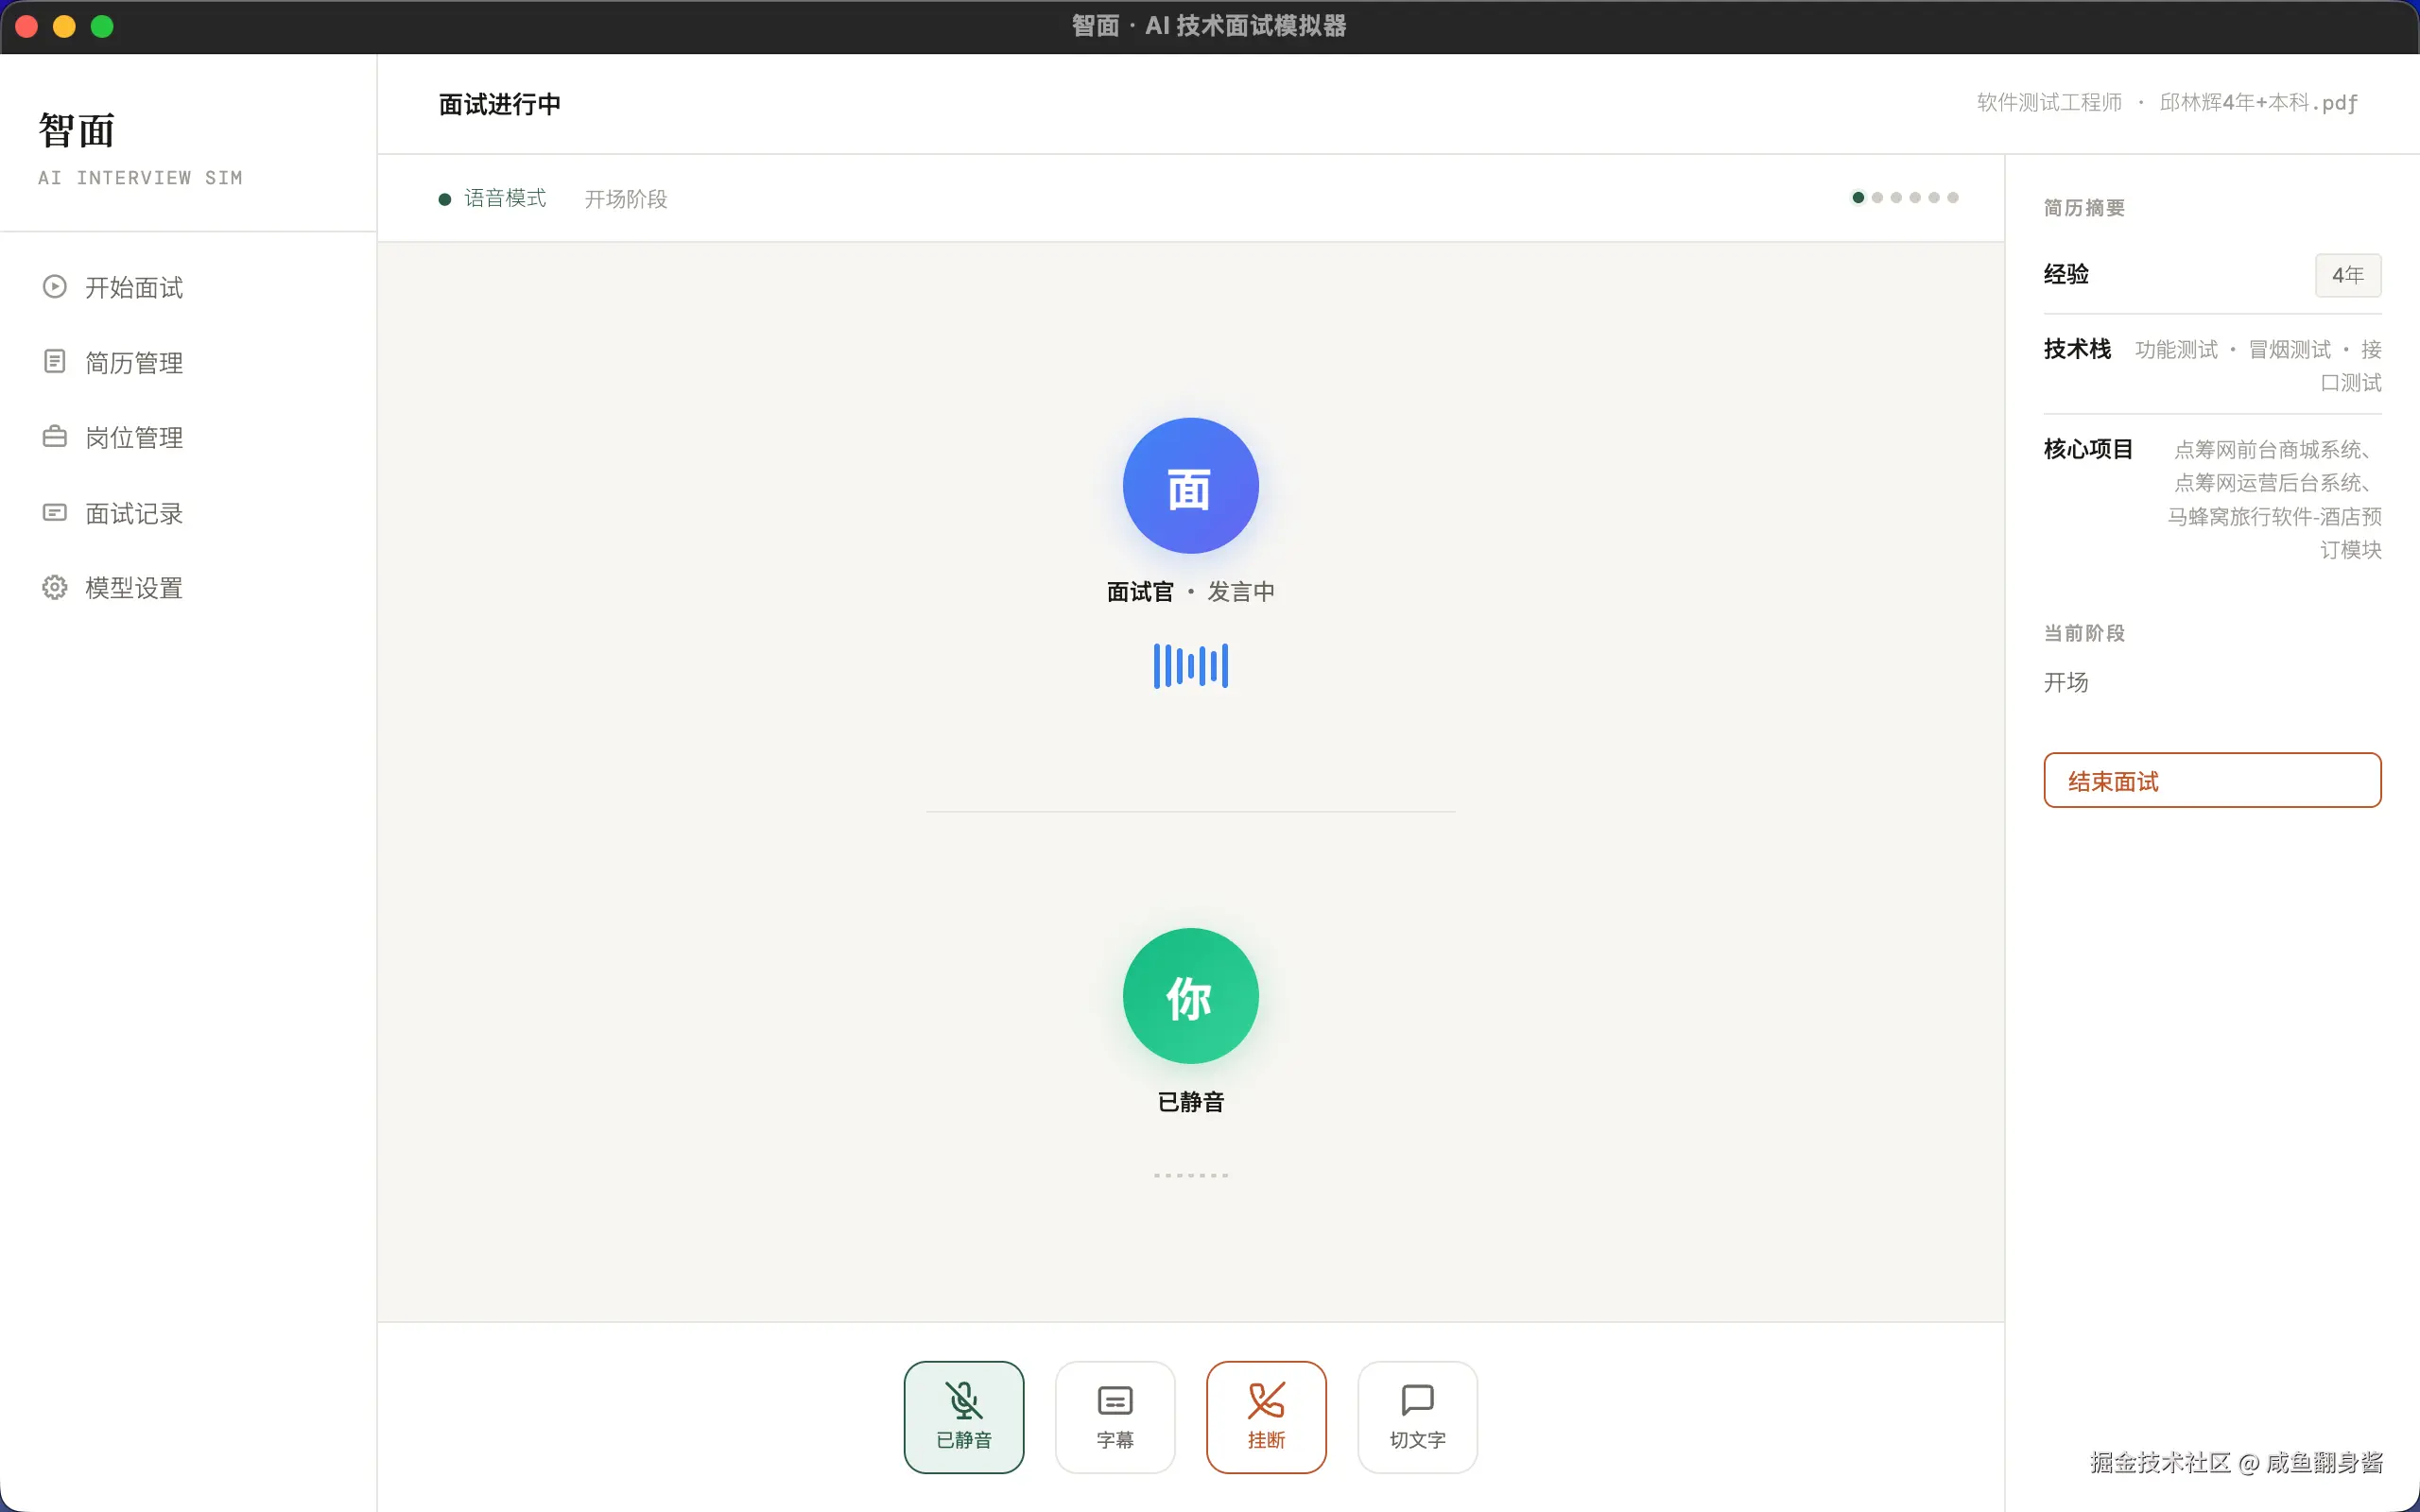The image size is (2420, 1512).
Task: Click the 语音模式 status label
Action: [504, 197]
